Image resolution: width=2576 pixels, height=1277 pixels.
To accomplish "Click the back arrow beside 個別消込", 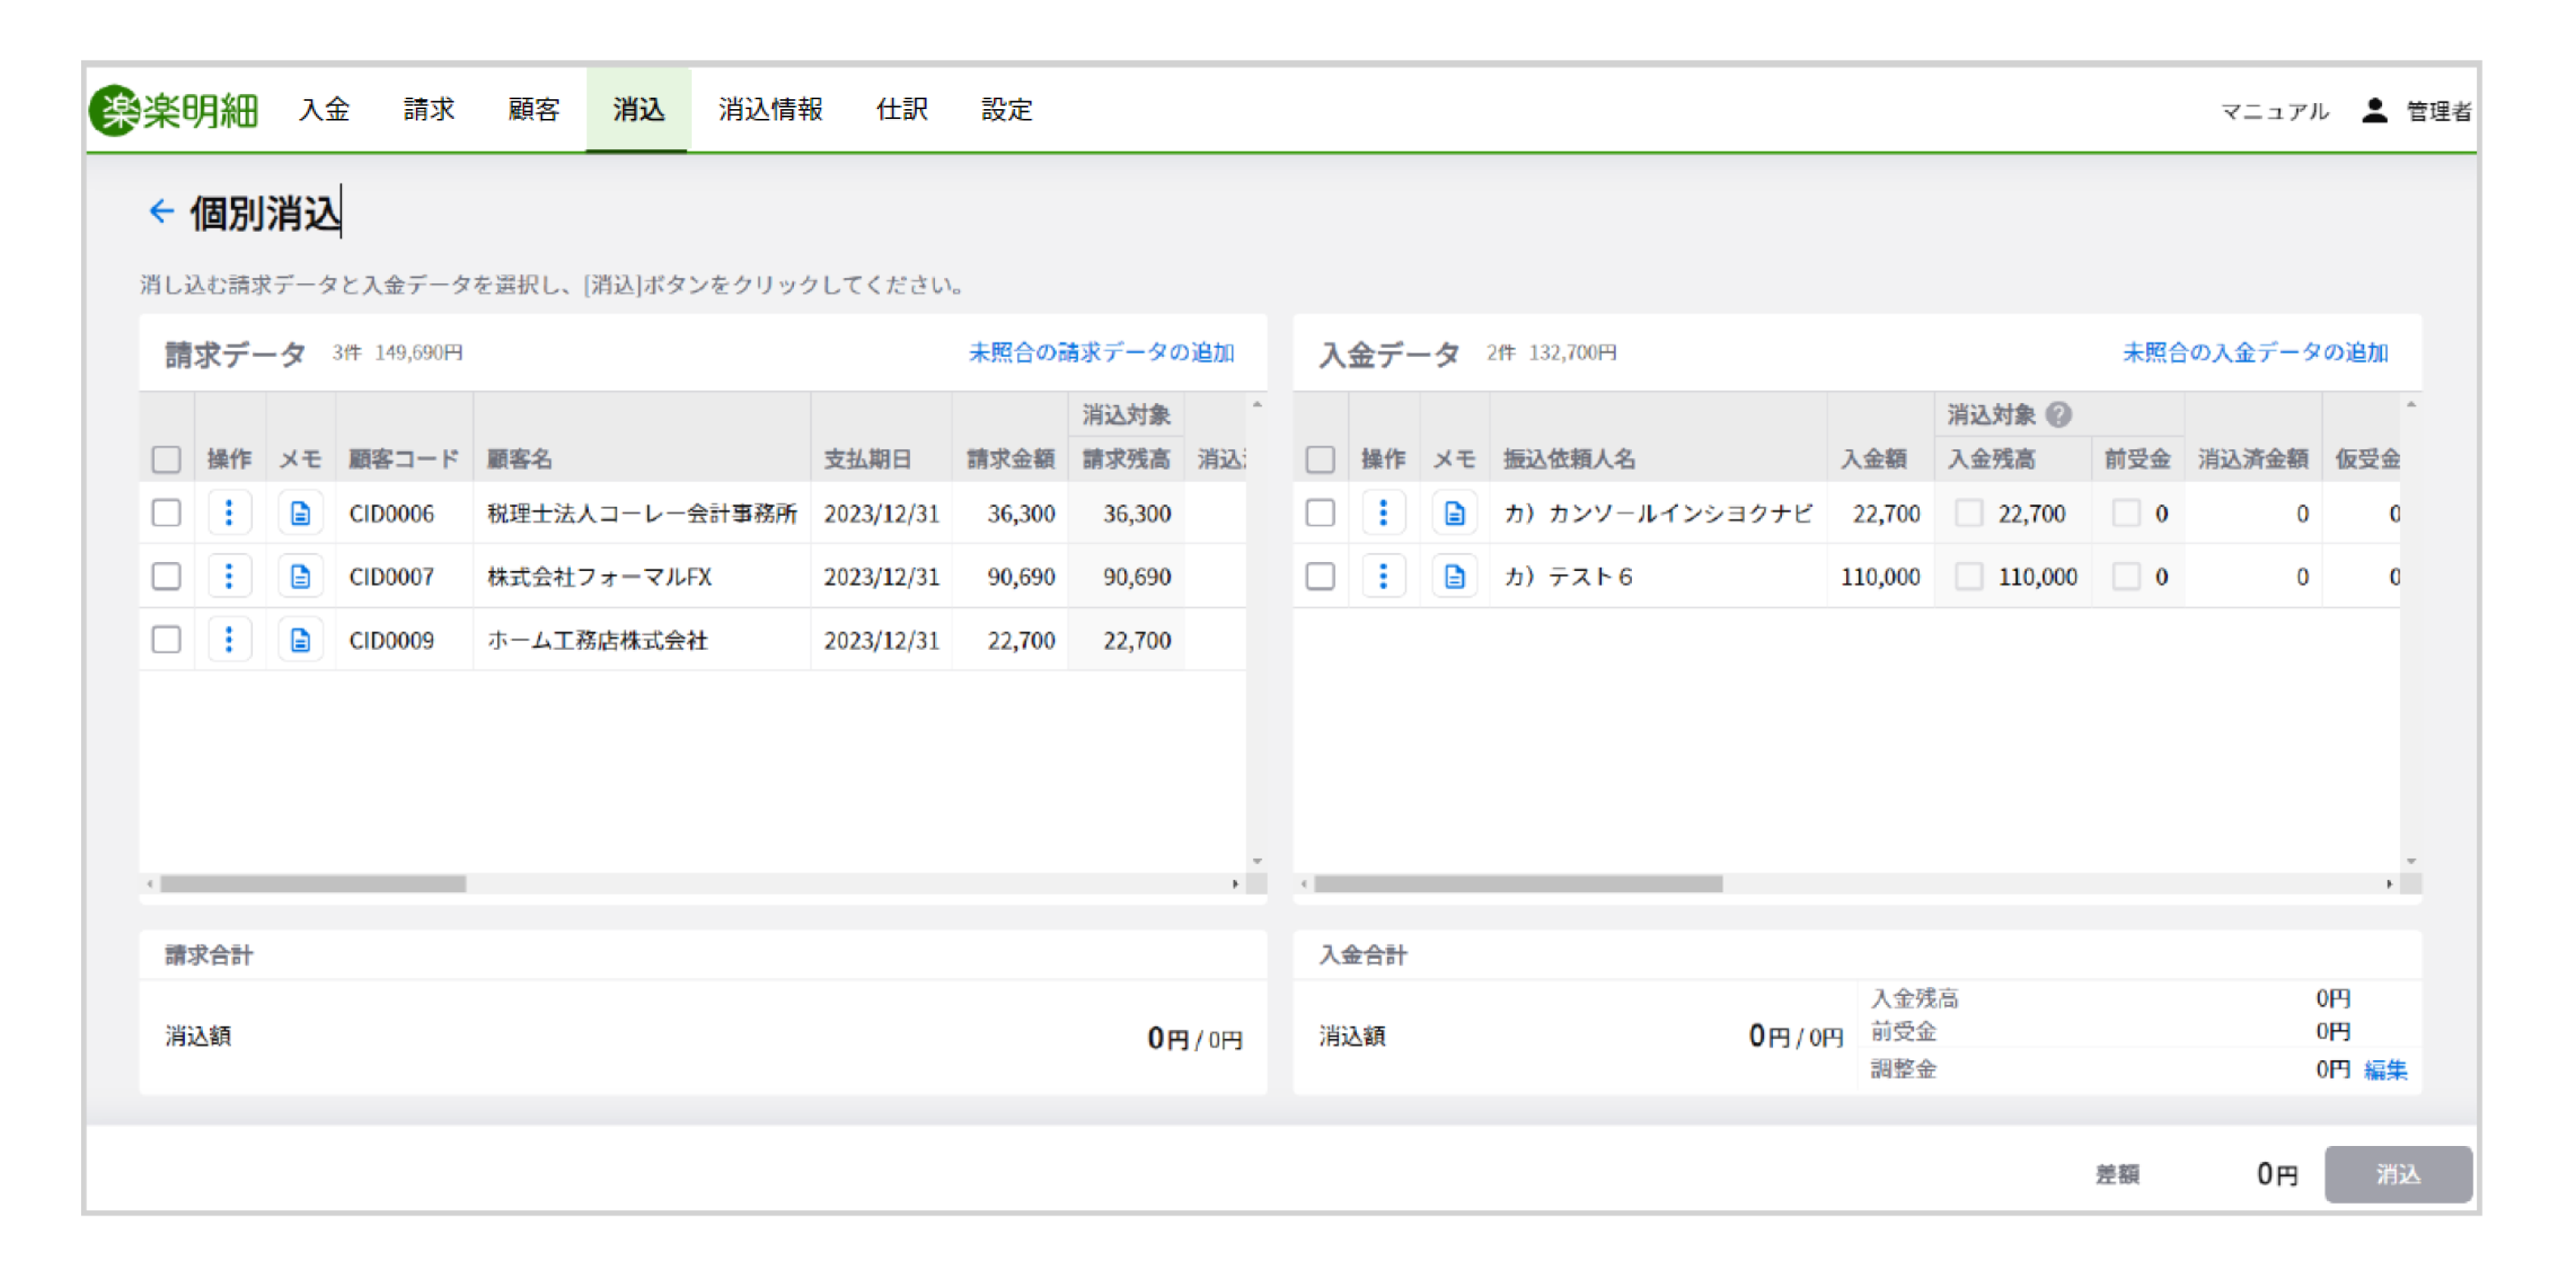I will point(162,210).
